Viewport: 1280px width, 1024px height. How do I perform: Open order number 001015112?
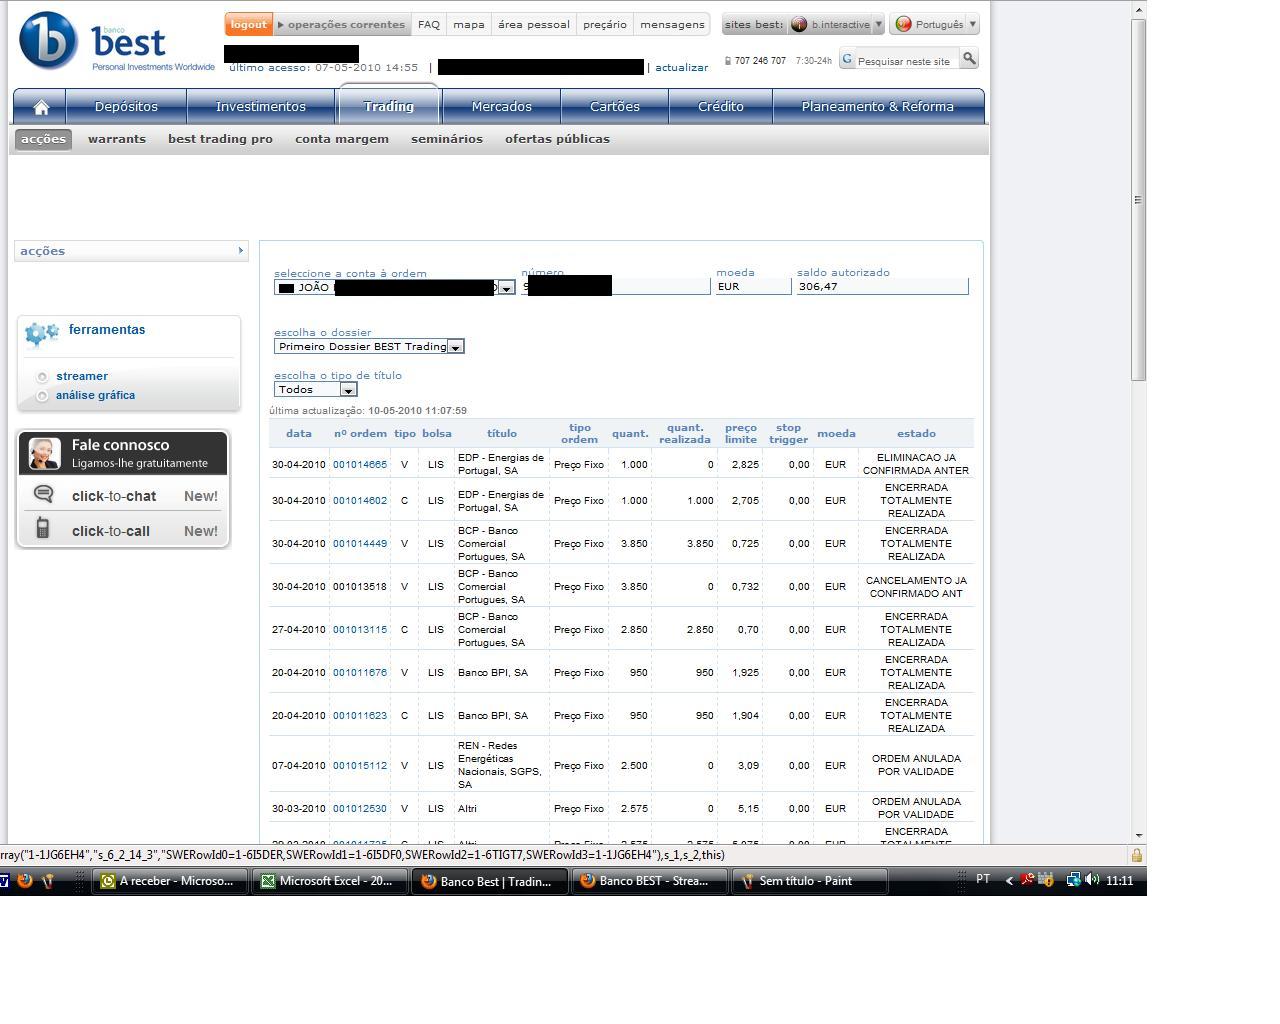pyautogui.click(x=360, y=765)
